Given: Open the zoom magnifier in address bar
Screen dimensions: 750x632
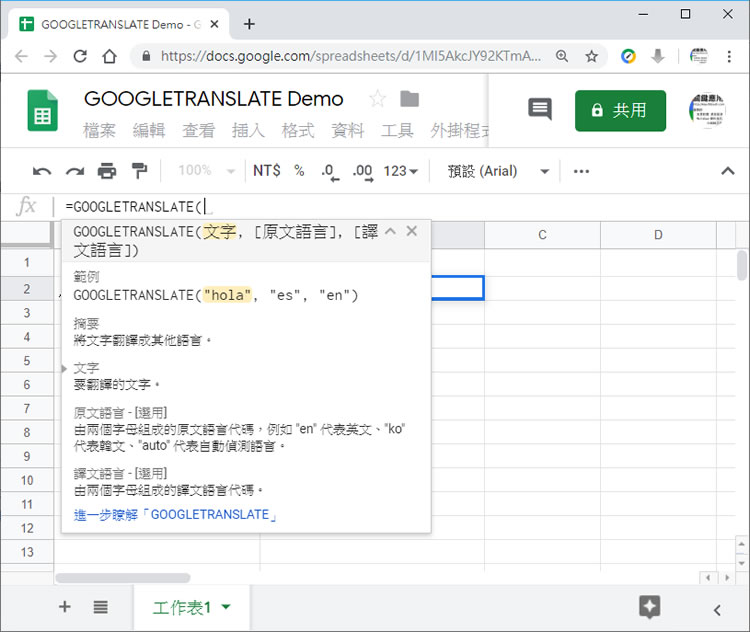Looking at the screenshot, I should click(562, 56).
